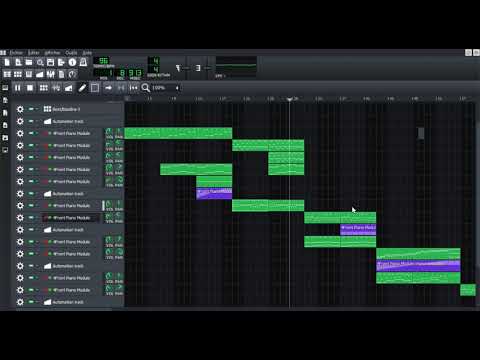480x360 pixels.
Task: Adjust the master pitch slider
Action: pos(207,68)
